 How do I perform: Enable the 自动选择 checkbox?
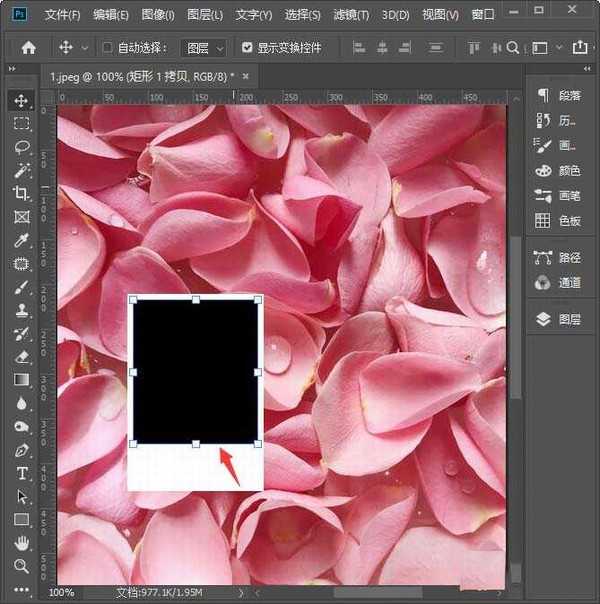click(x=109, y=47)
